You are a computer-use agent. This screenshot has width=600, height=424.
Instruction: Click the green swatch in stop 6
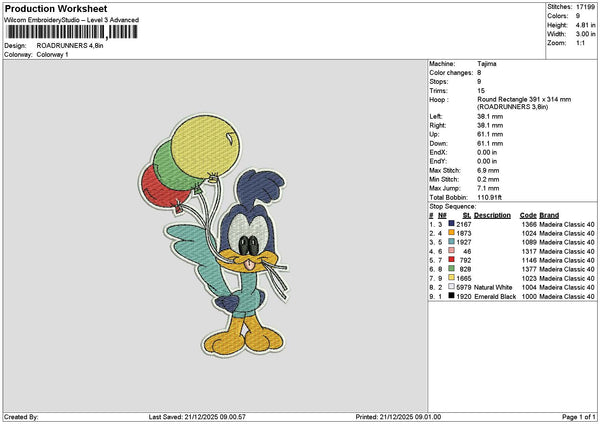tap(452, 269)
